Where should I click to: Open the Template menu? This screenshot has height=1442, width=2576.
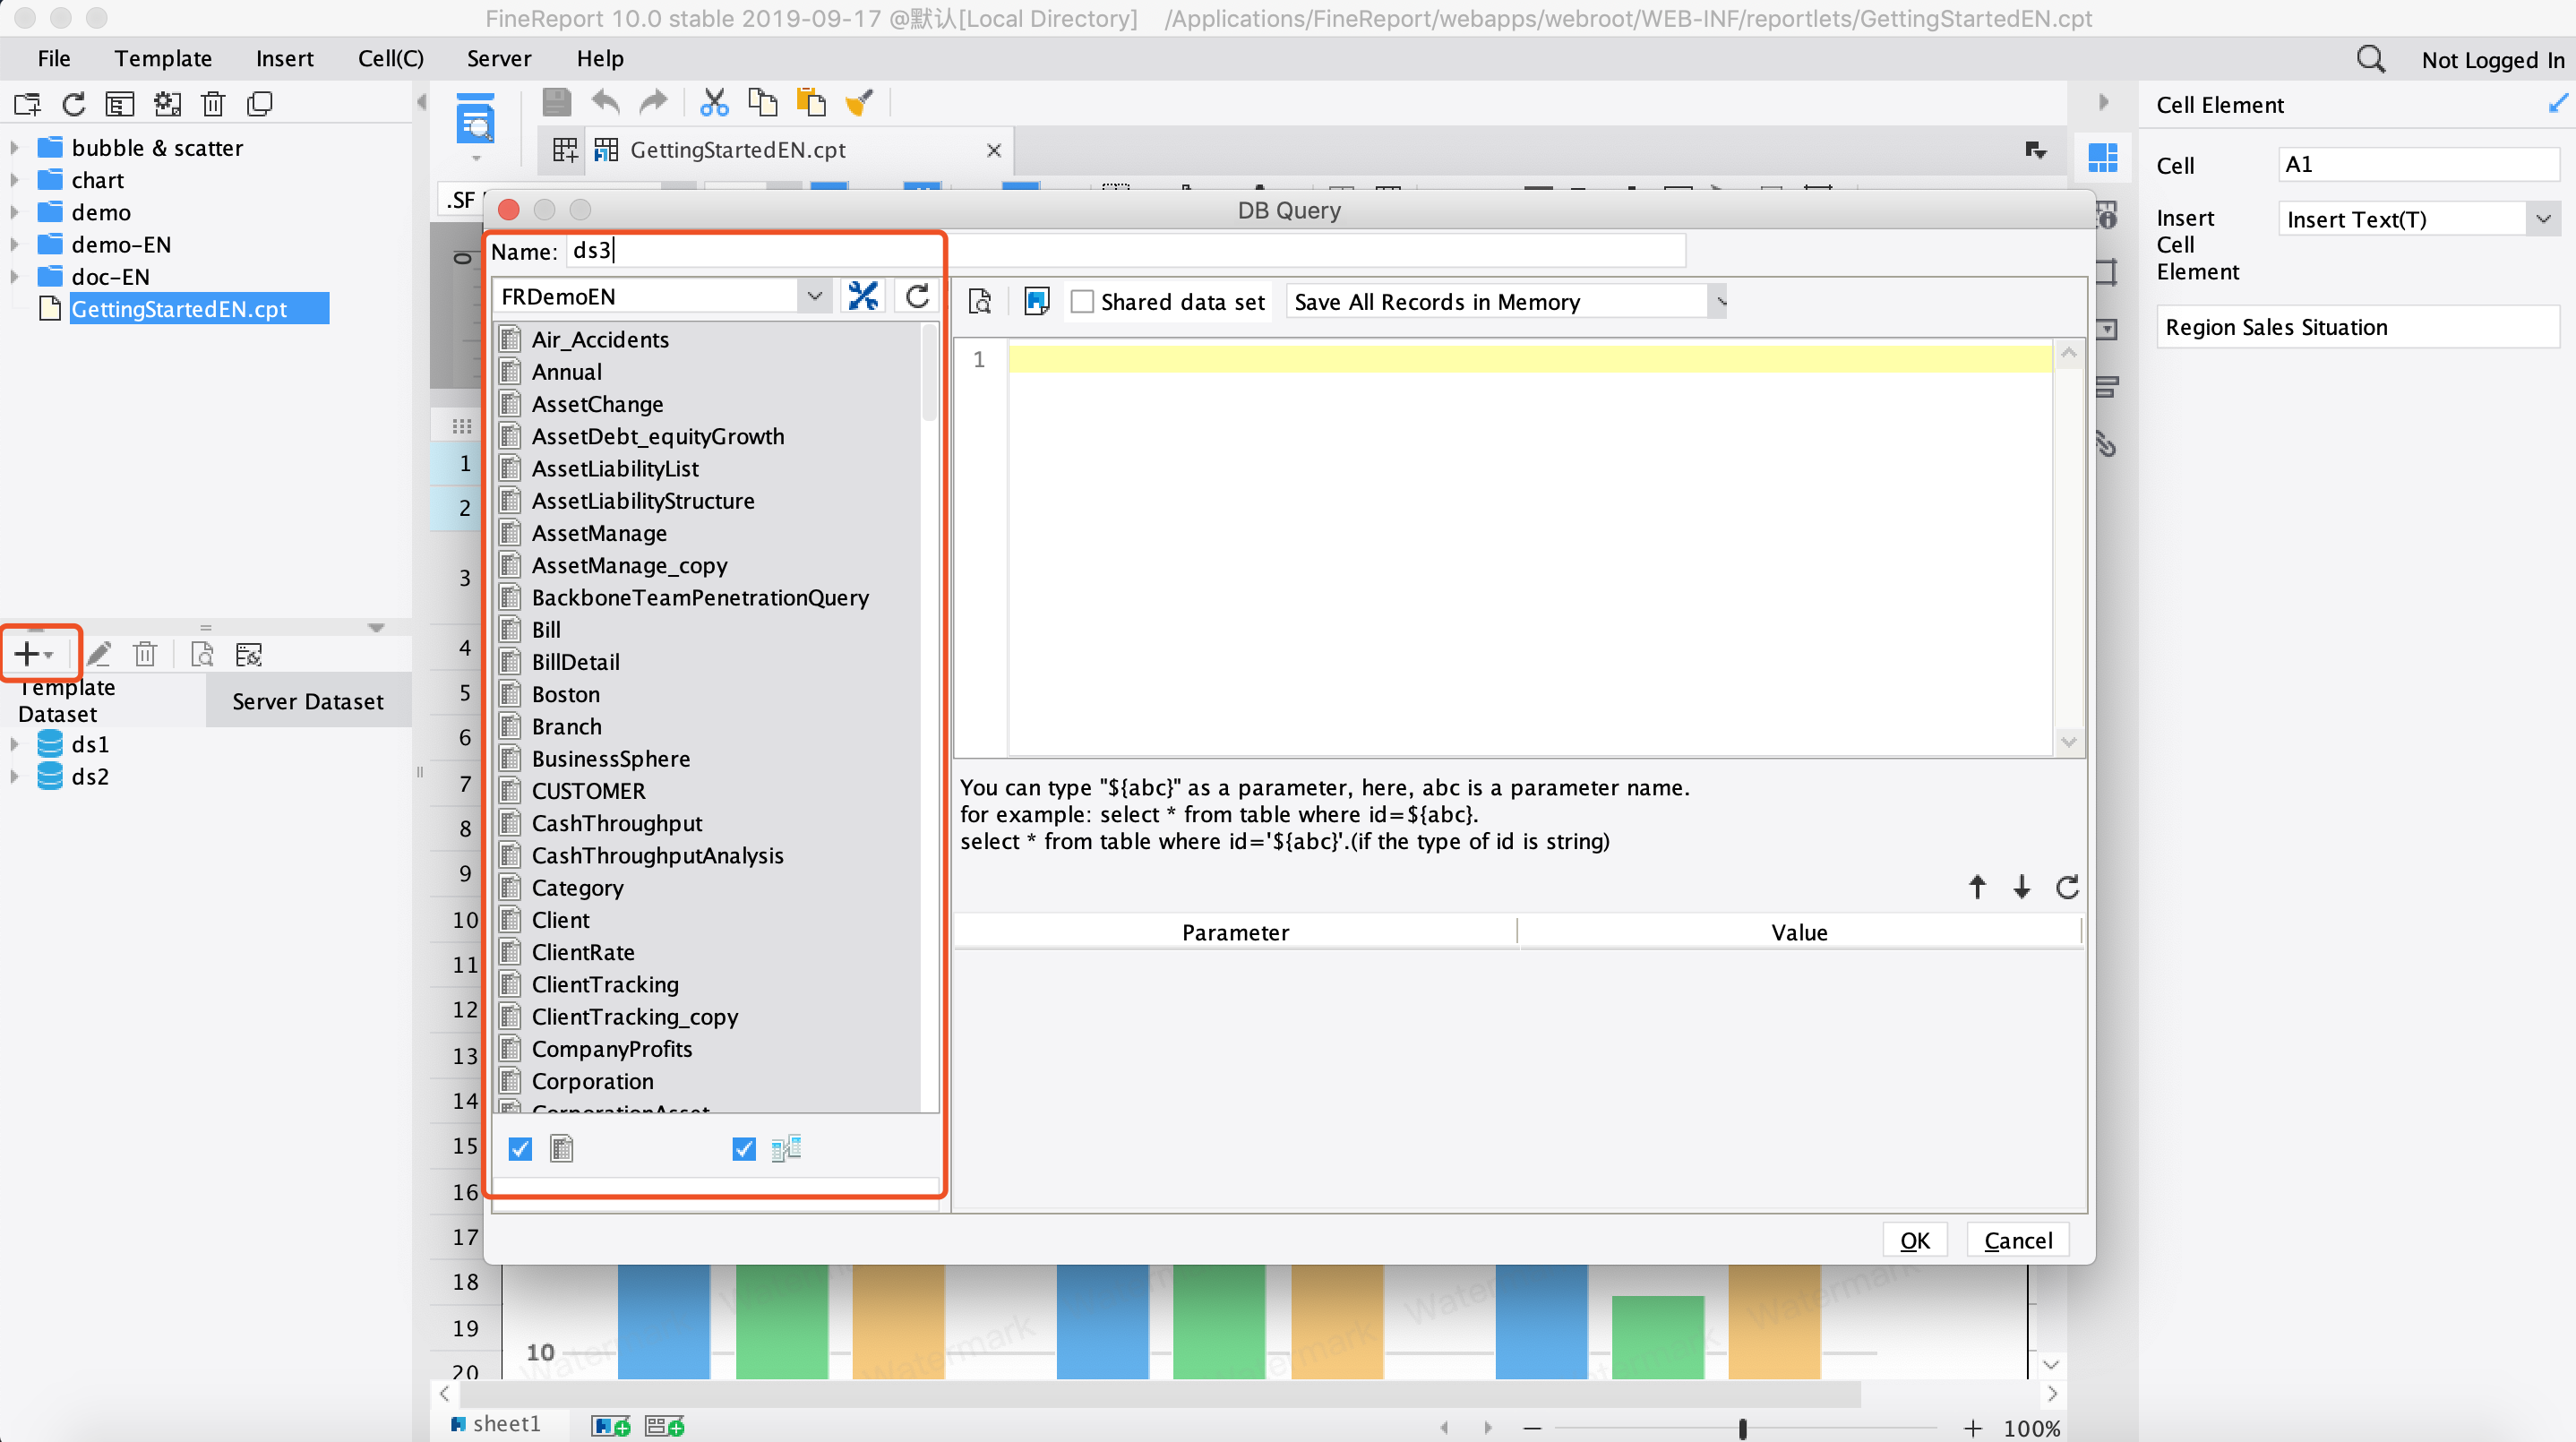coord(163,58)
